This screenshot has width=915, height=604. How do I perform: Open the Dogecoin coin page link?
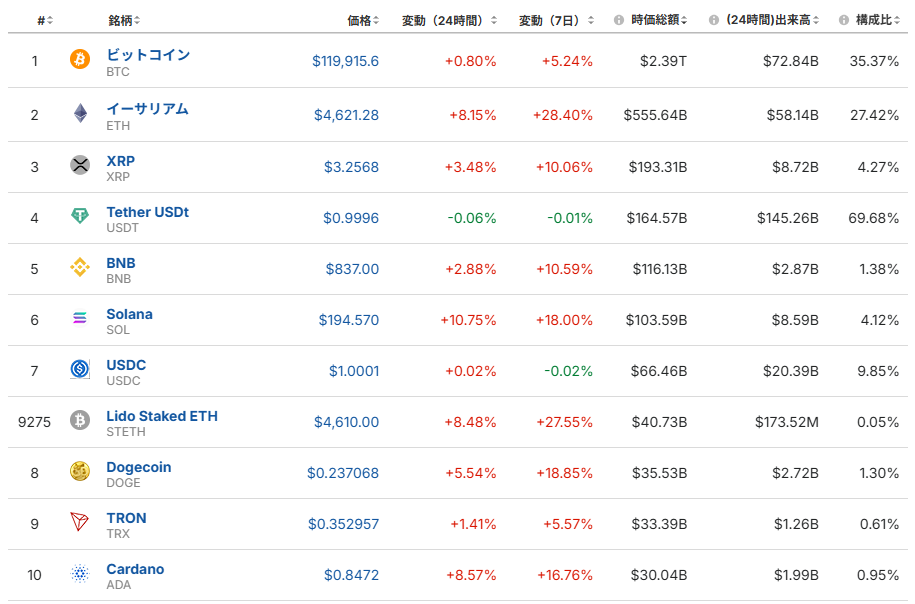coord(139,467)
